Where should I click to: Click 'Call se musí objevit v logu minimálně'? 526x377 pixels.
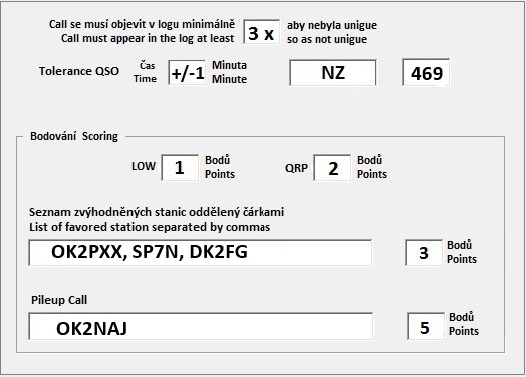[142, 24]
